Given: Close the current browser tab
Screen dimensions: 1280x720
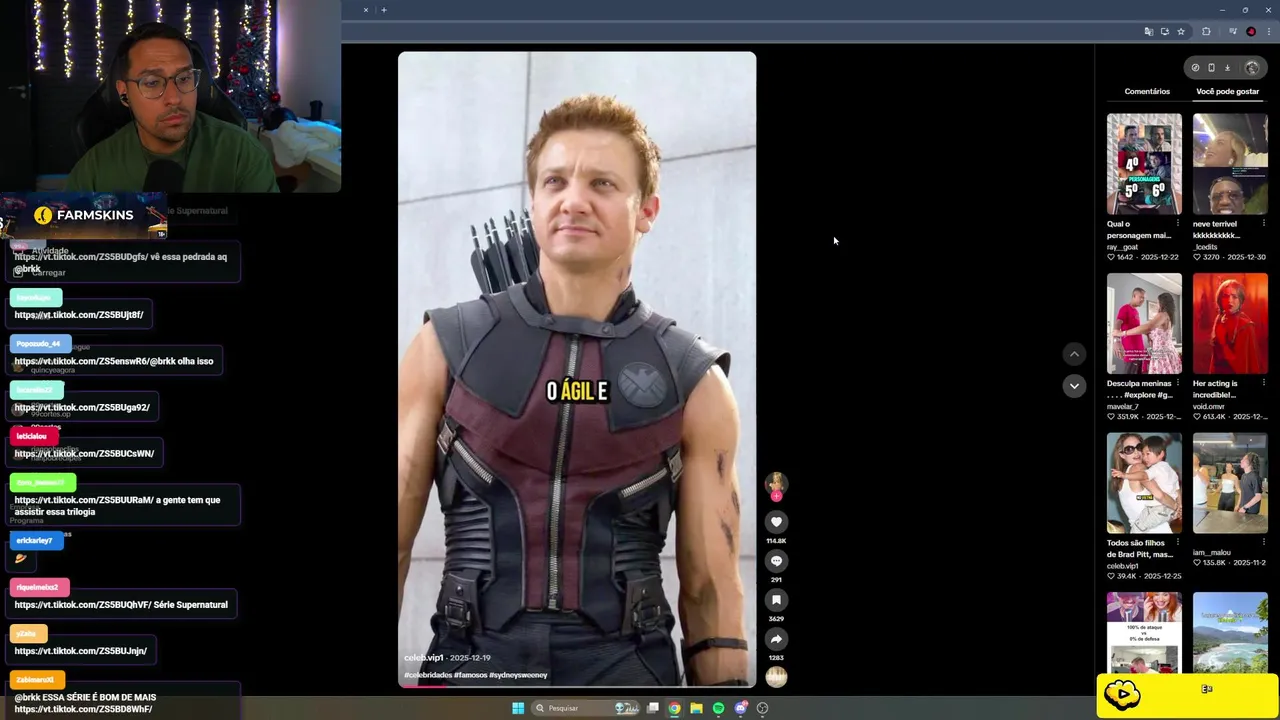Looking at the screenshot, I should pos(365,10).
